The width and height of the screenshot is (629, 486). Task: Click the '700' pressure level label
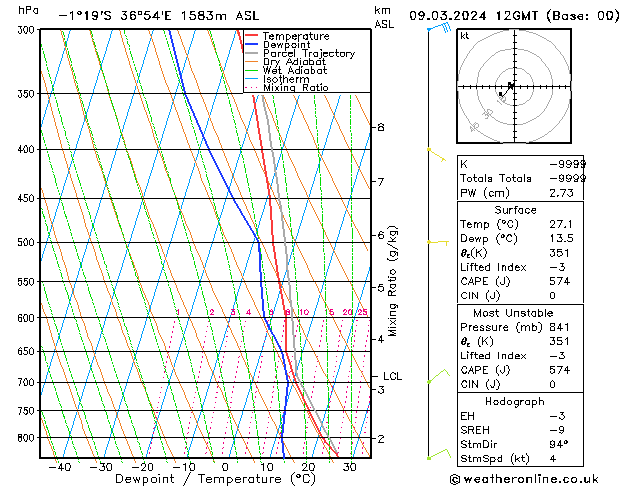[x=28, y=383]
